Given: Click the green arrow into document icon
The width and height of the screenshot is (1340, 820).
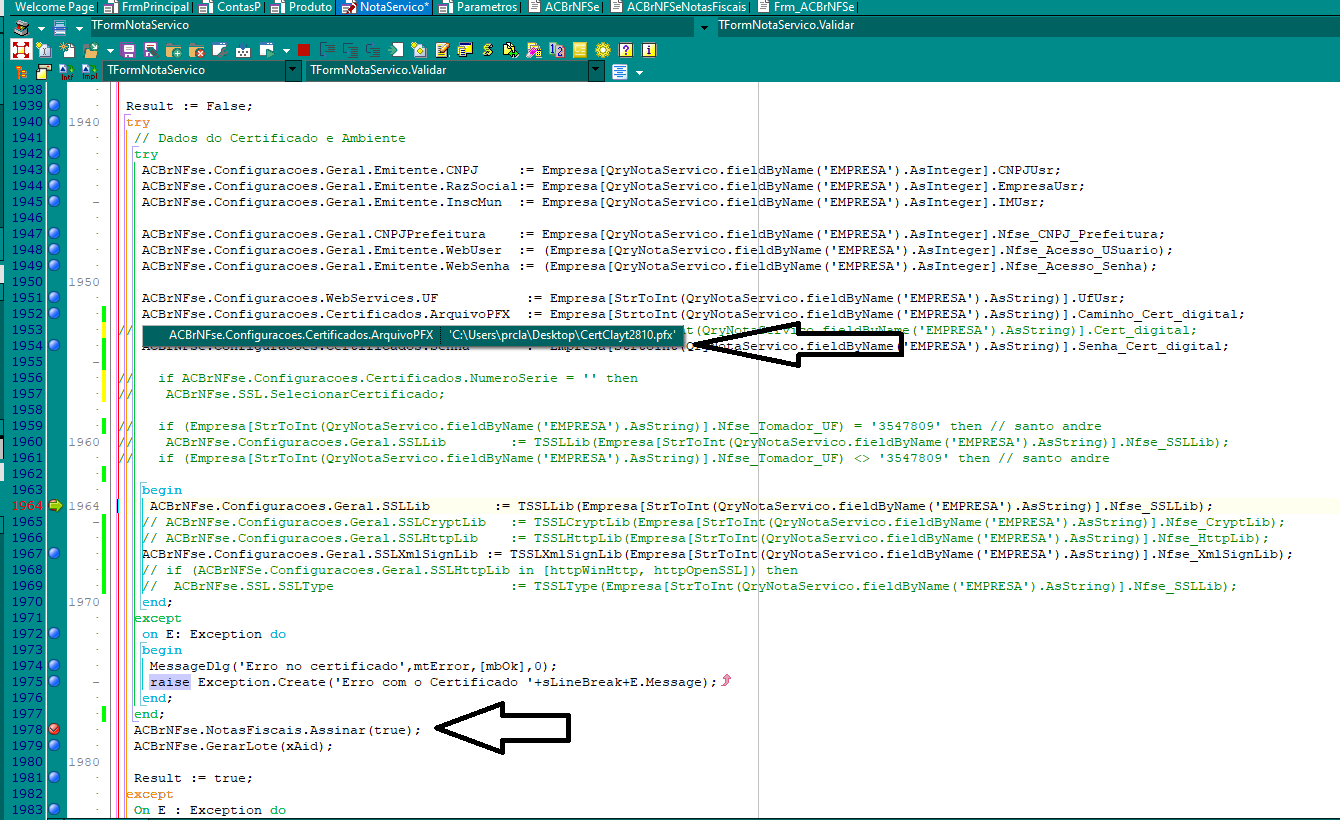Looking at the screenshot, I should pyautogui.click(x=396, y=49).
